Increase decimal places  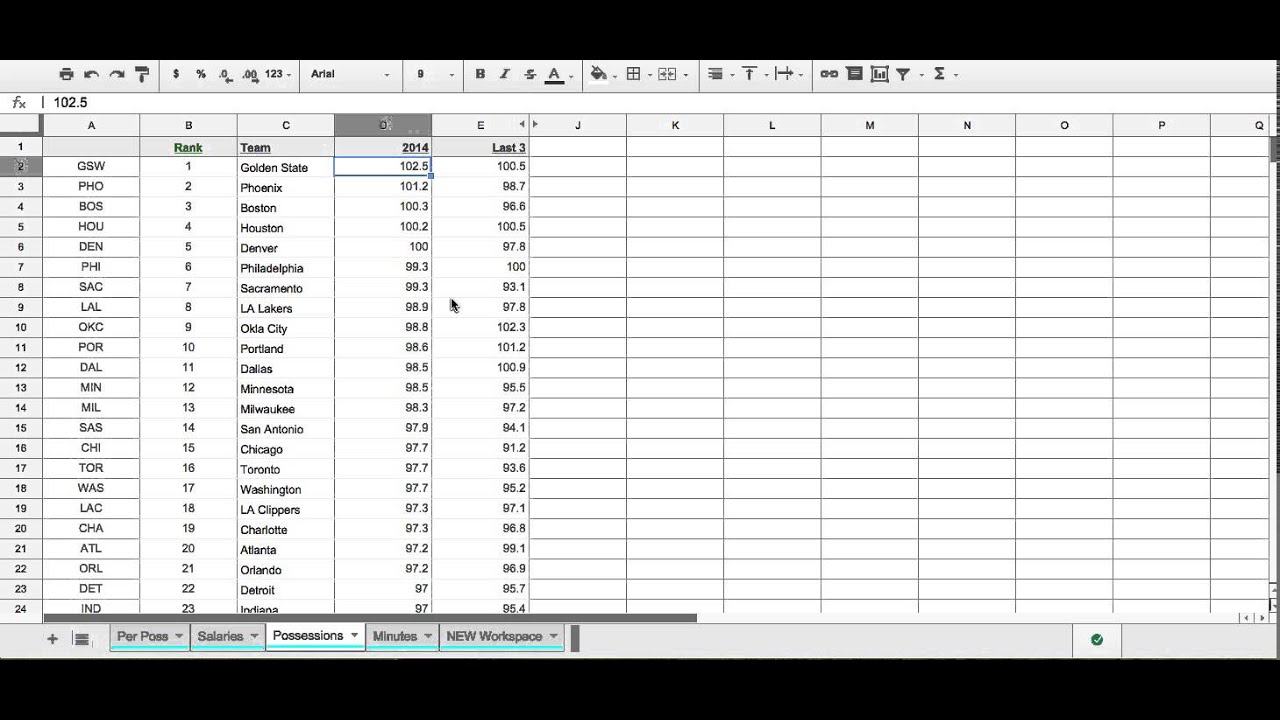tap(250, 74)
